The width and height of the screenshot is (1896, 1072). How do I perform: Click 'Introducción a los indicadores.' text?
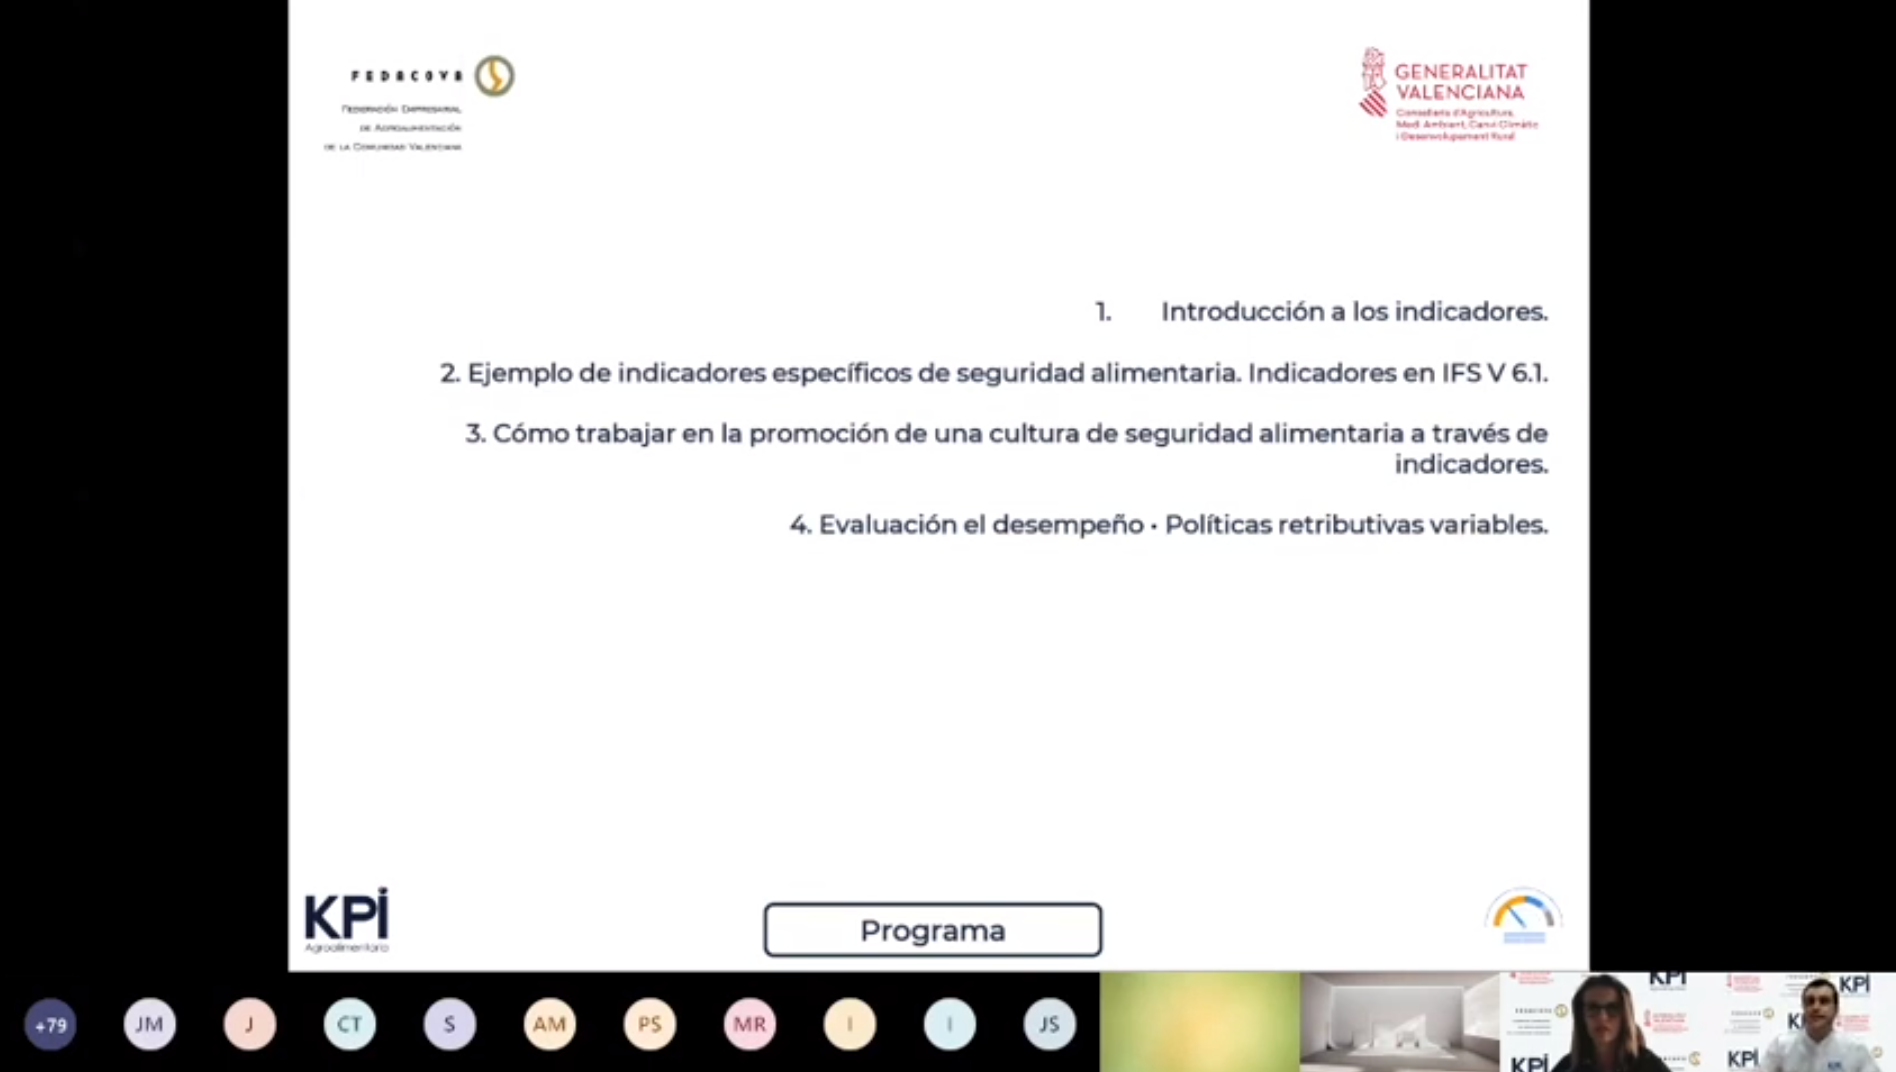[1354, 312]
